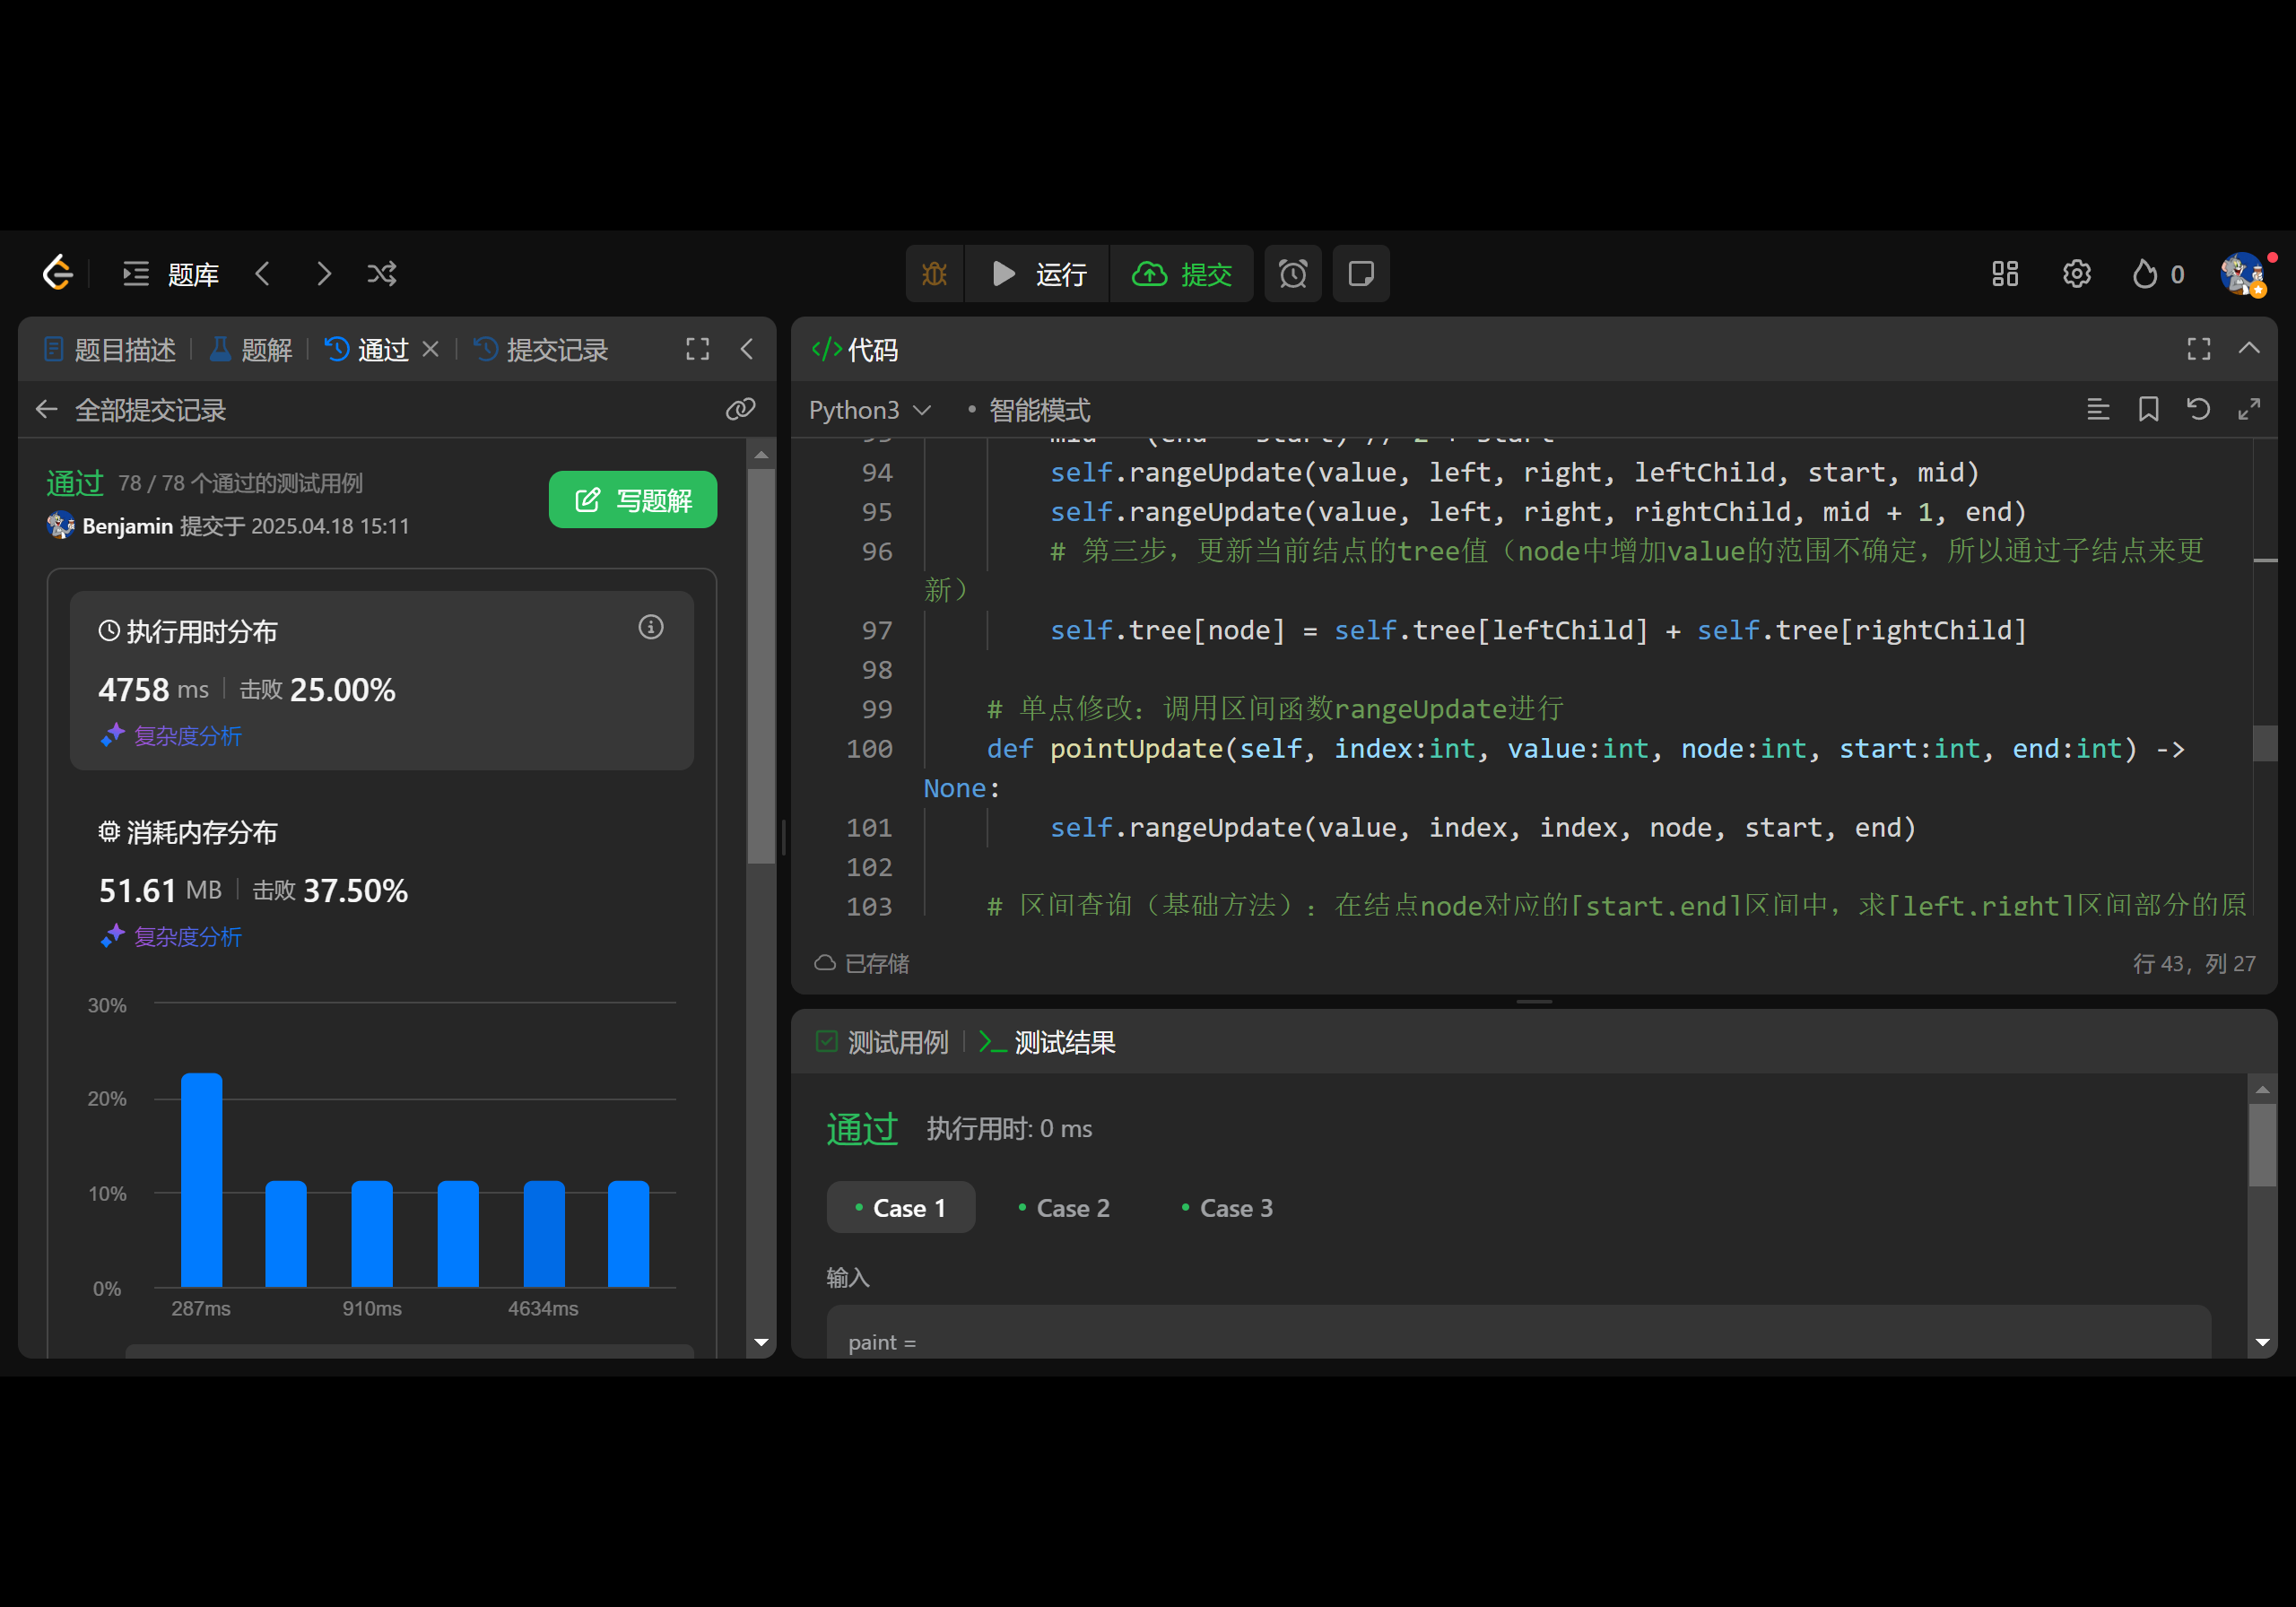Viewport: 2296px width, 1607px height.
Task: Click the 提交 submit button
Action: pos(1182,274)
